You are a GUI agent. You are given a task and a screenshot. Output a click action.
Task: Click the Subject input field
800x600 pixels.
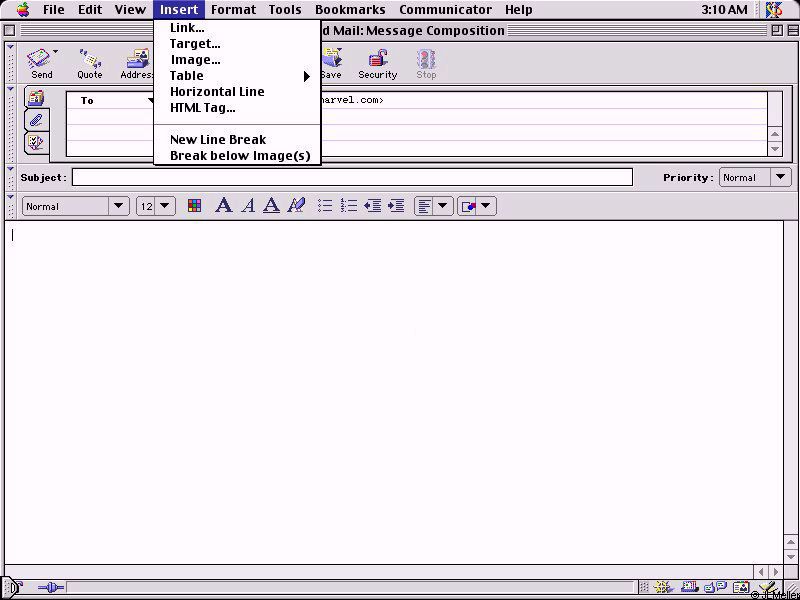[x=352, y=178]
